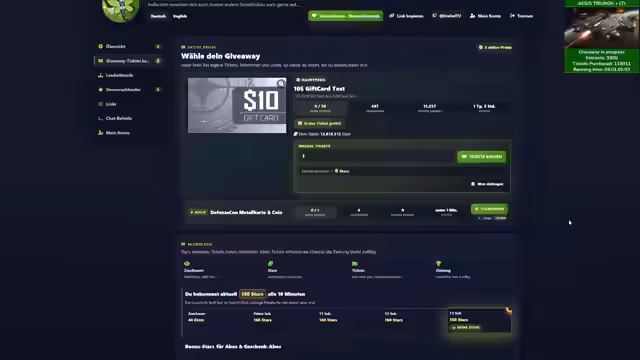
Task: Click the Max einfügen option
Action: tap(487, 184)
